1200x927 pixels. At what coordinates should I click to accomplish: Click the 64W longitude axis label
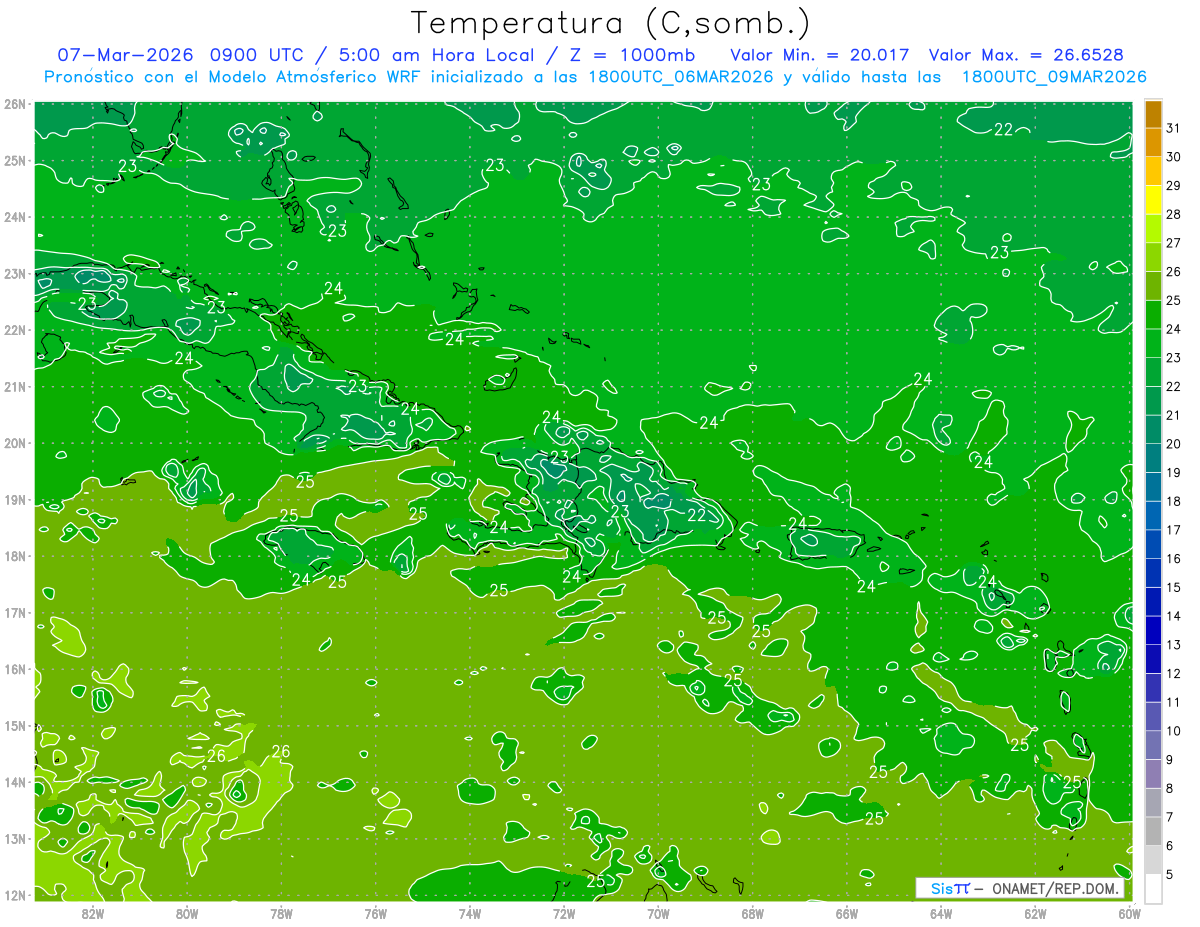(x=941, y=913)
